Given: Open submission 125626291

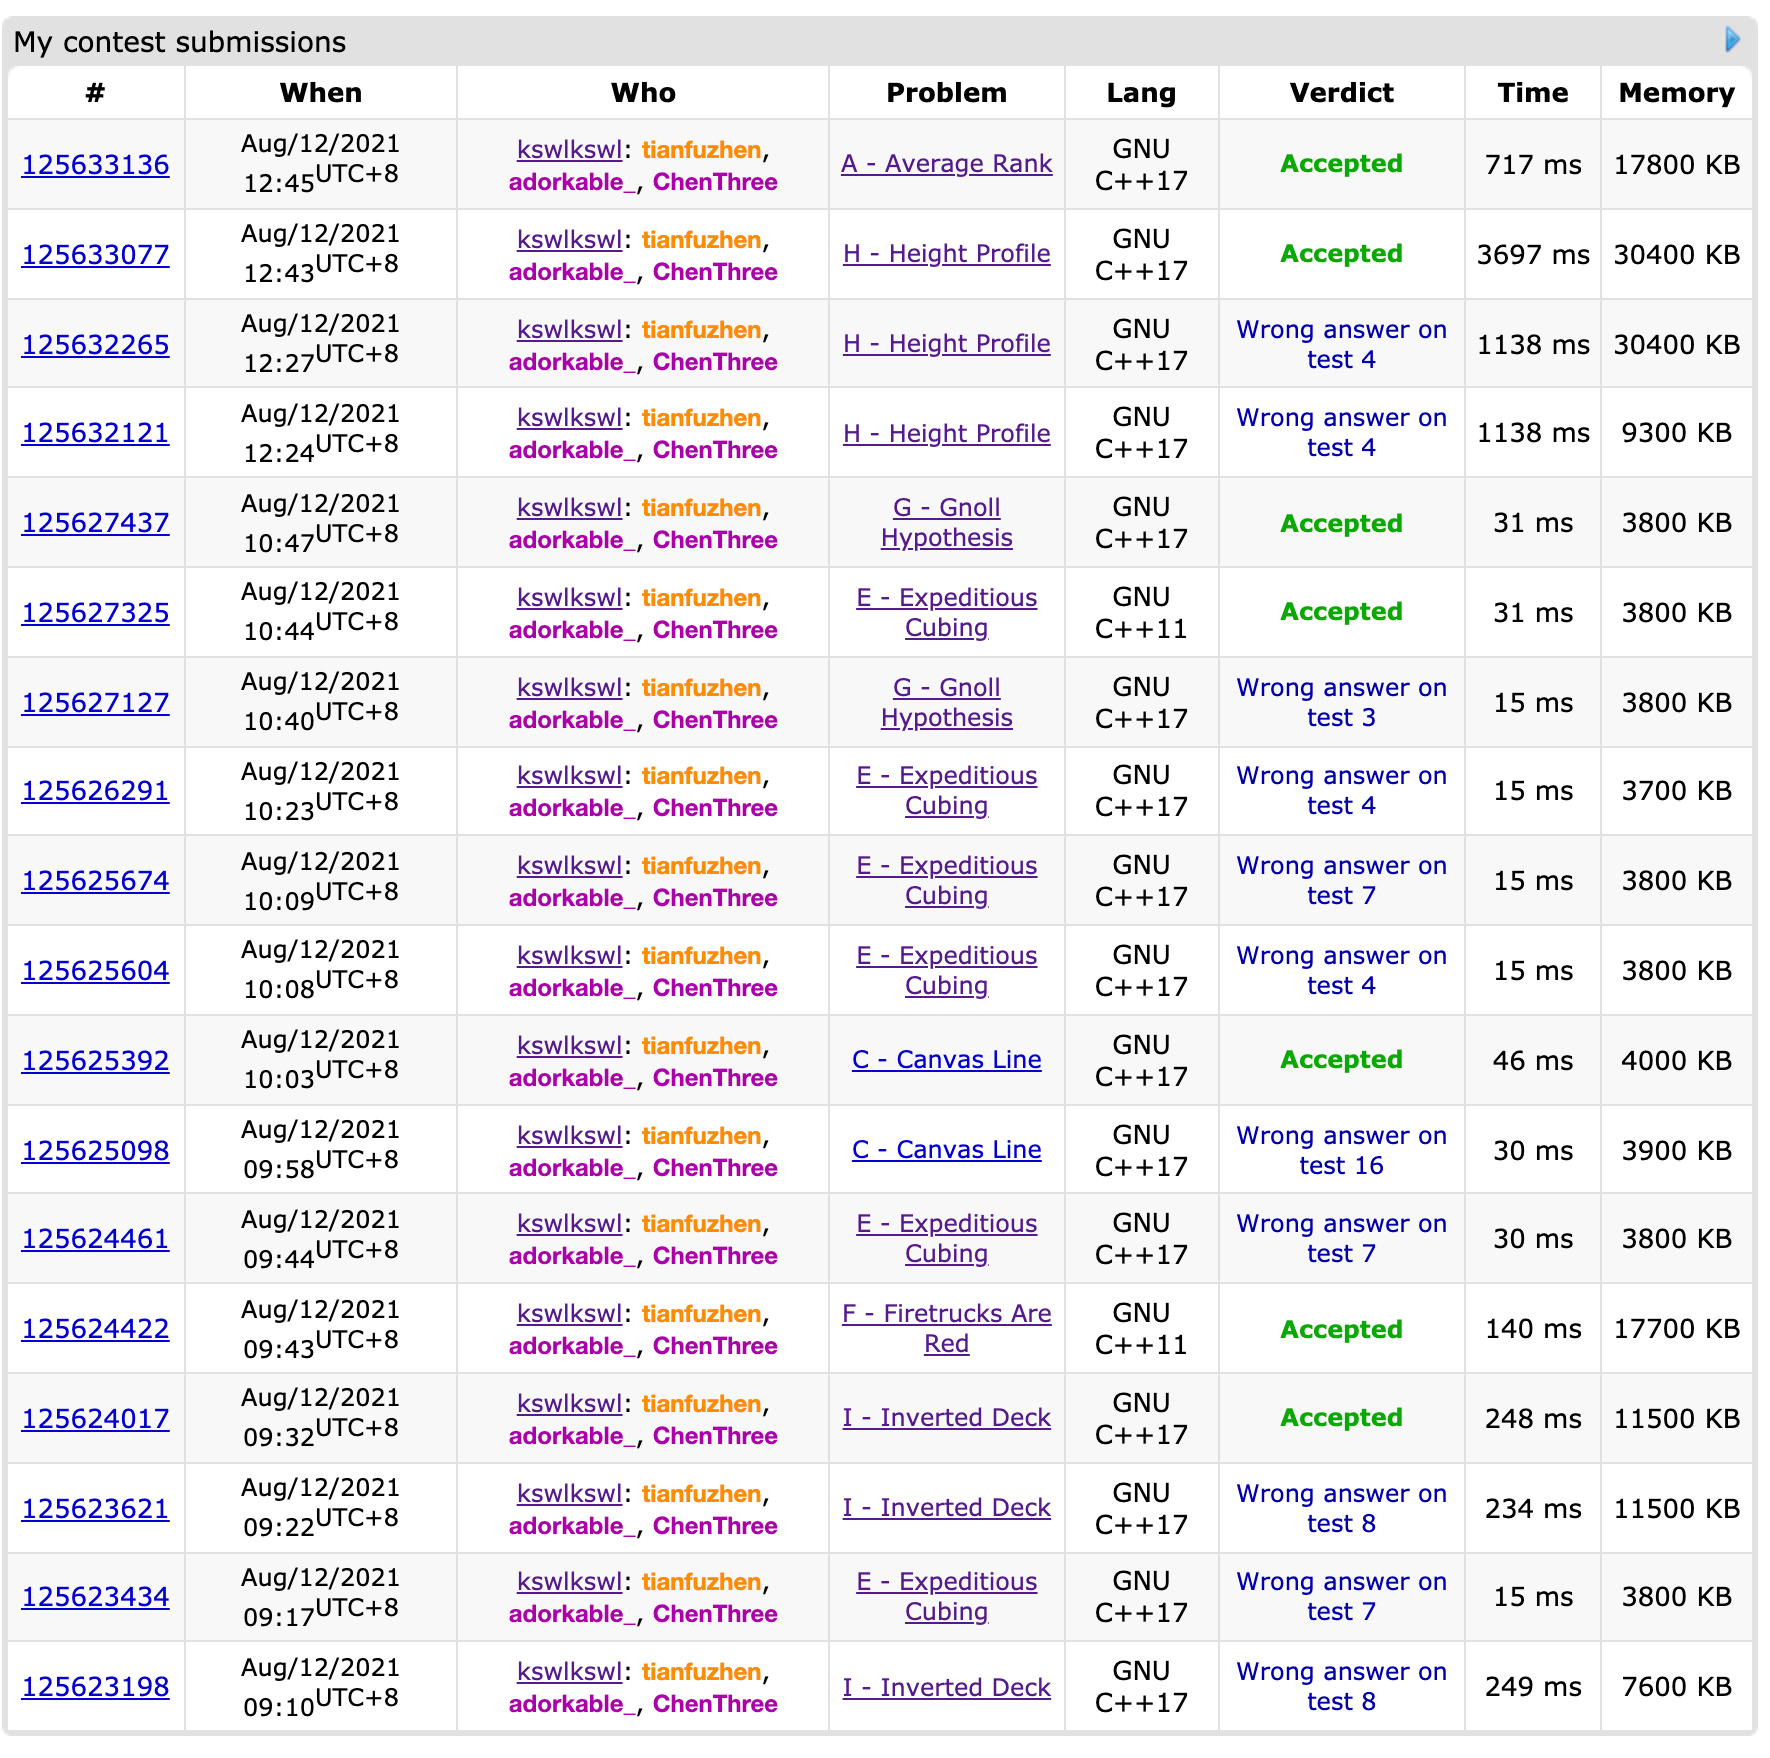Looking at the screenshot, I should pyautogui.click(x=96, y=791).
